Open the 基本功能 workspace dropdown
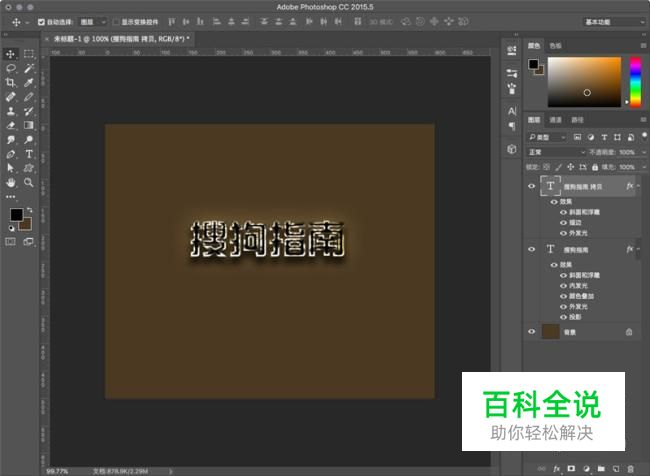The height and width of the screenshot is (476, 650). click(614, 22)
